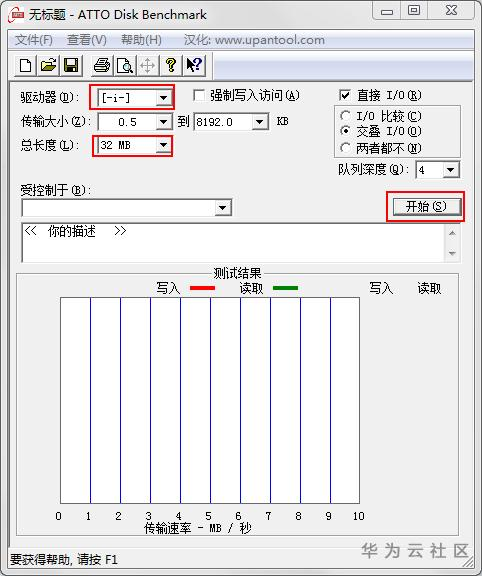Open the 总长度 32 MB dropdown

[x=163, y=145]
